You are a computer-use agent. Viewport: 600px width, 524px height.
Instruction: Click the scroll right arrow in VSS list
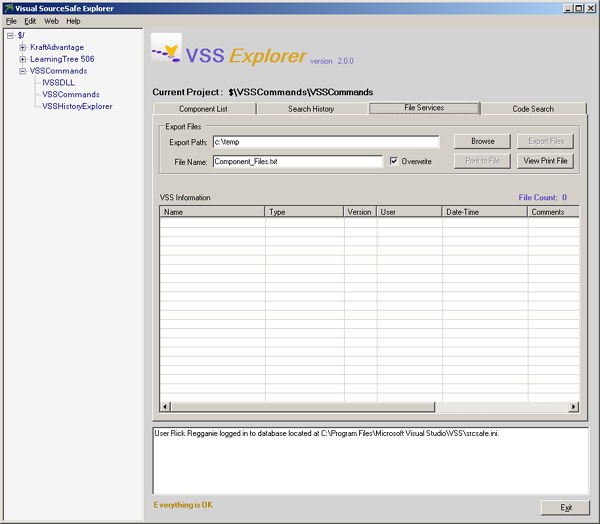[x=573, y=407]
